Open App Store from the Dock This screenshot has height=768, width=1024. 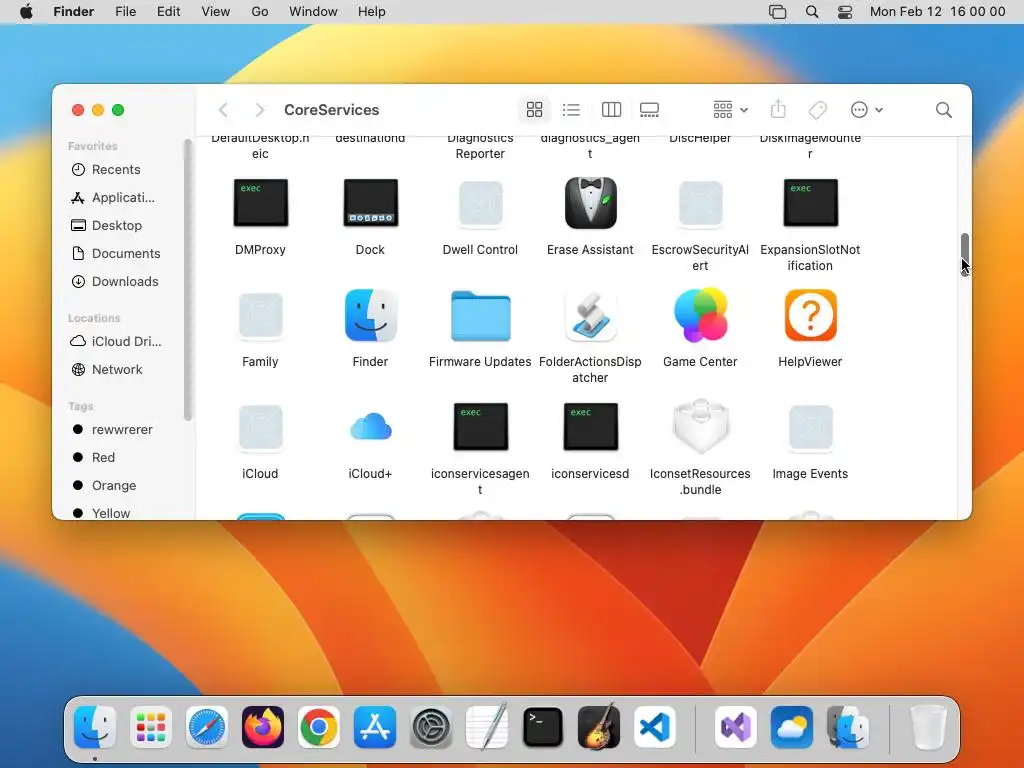(375, 727)
